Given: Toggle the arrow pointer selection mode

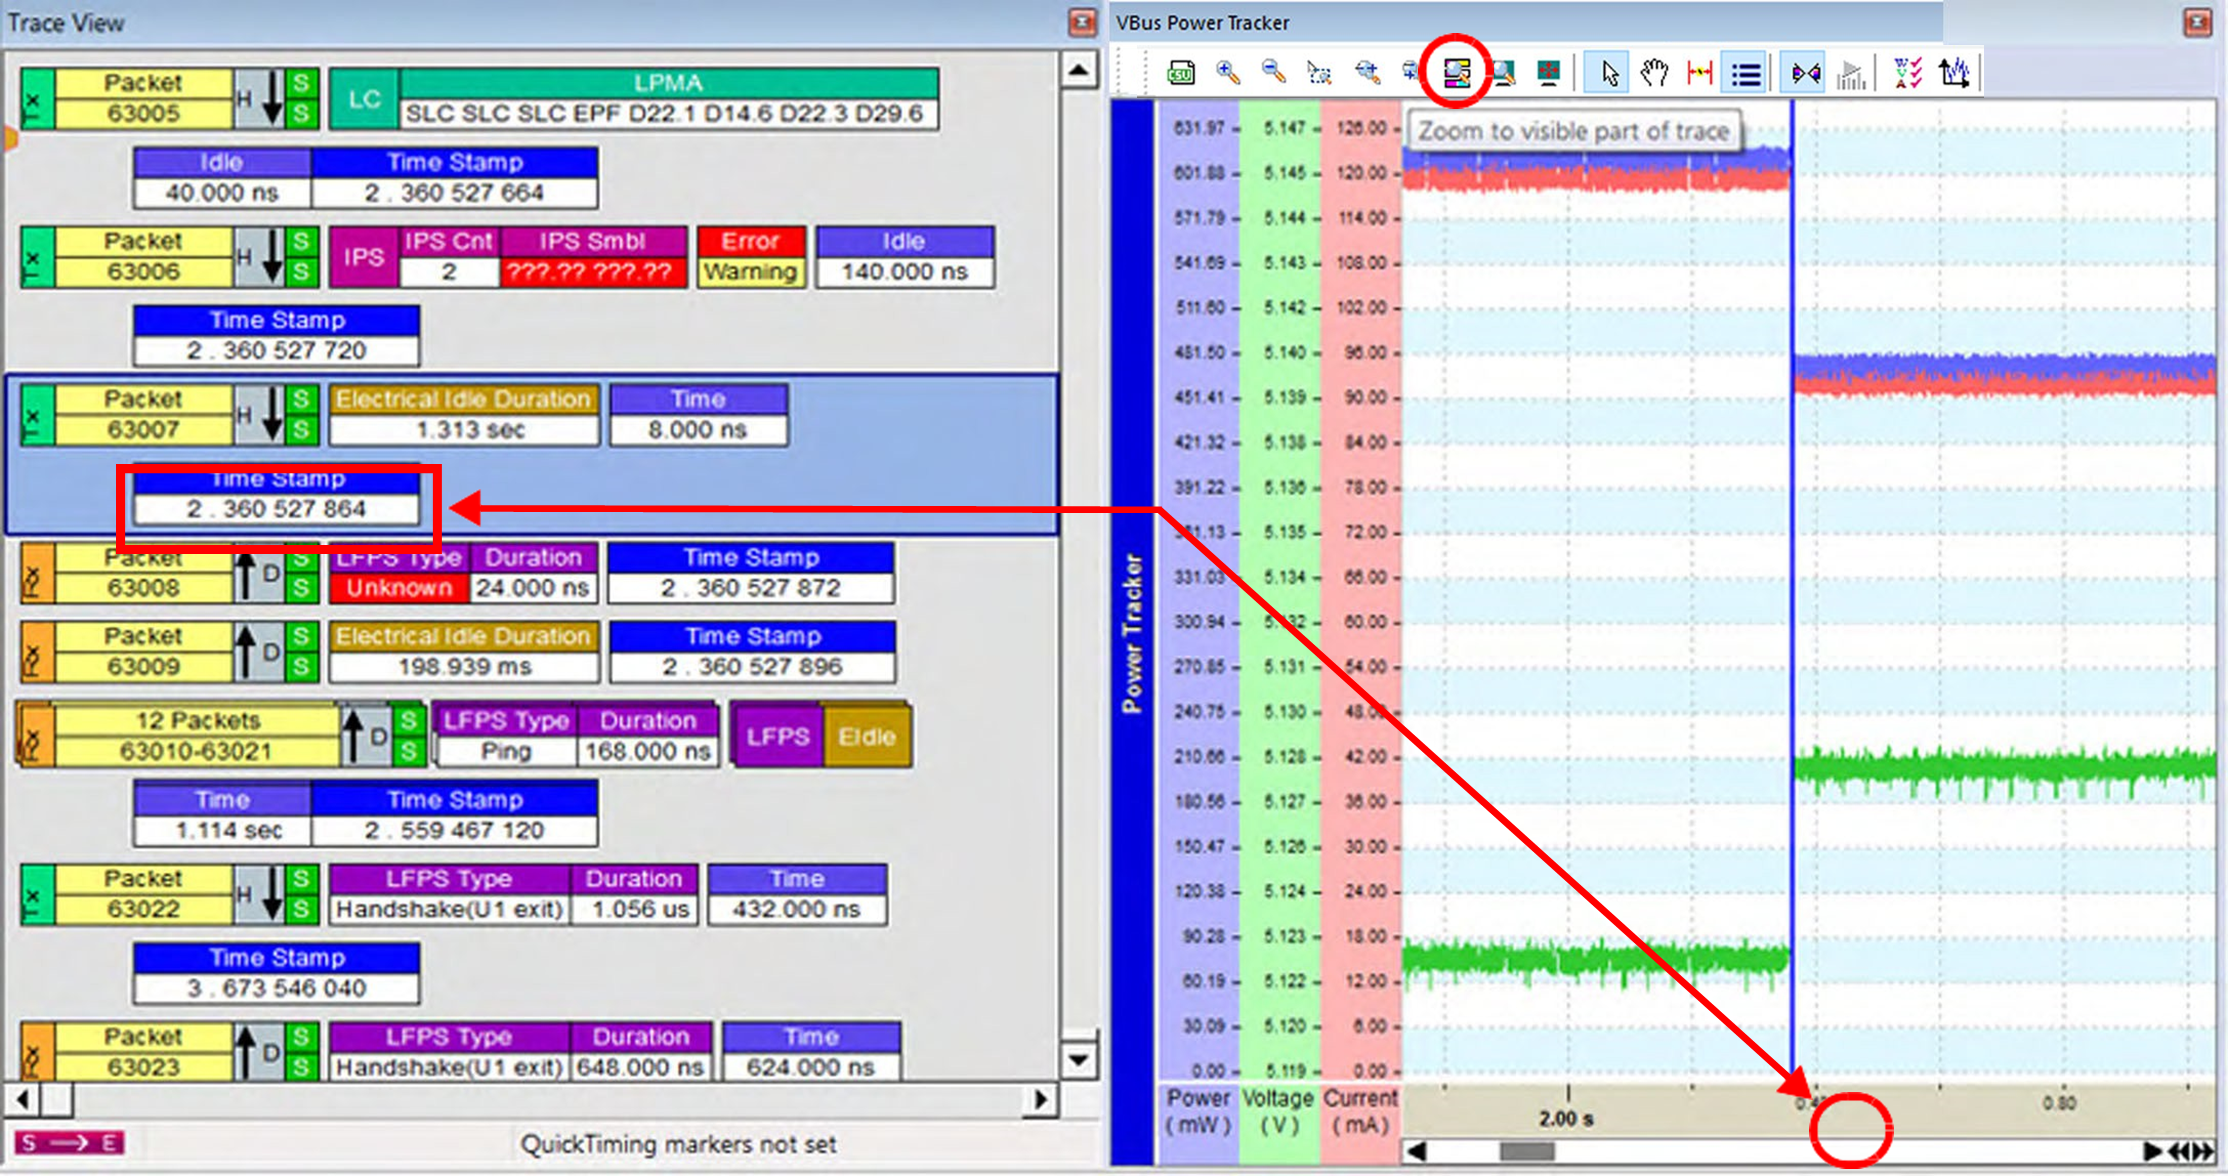Looking at the screenshot, I should [x=1608, y=73].
